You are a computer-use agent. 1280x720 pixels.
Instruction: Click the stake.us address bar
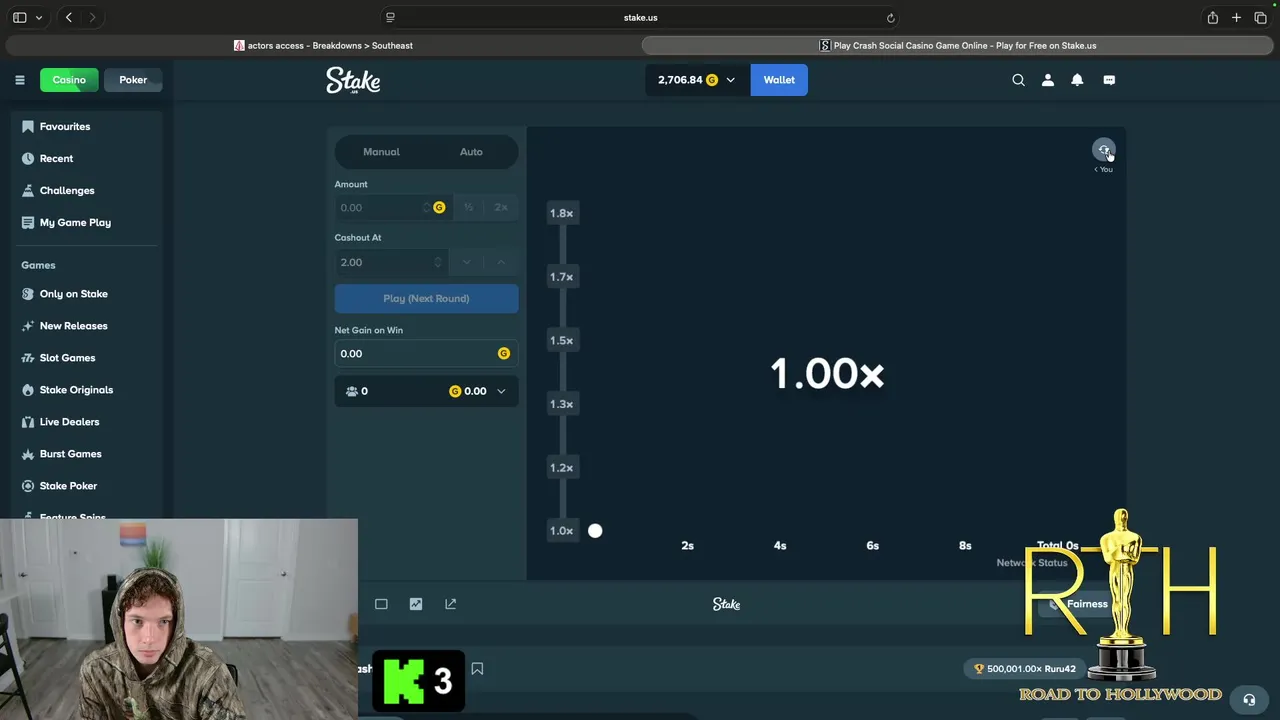(x=640, y=18)
